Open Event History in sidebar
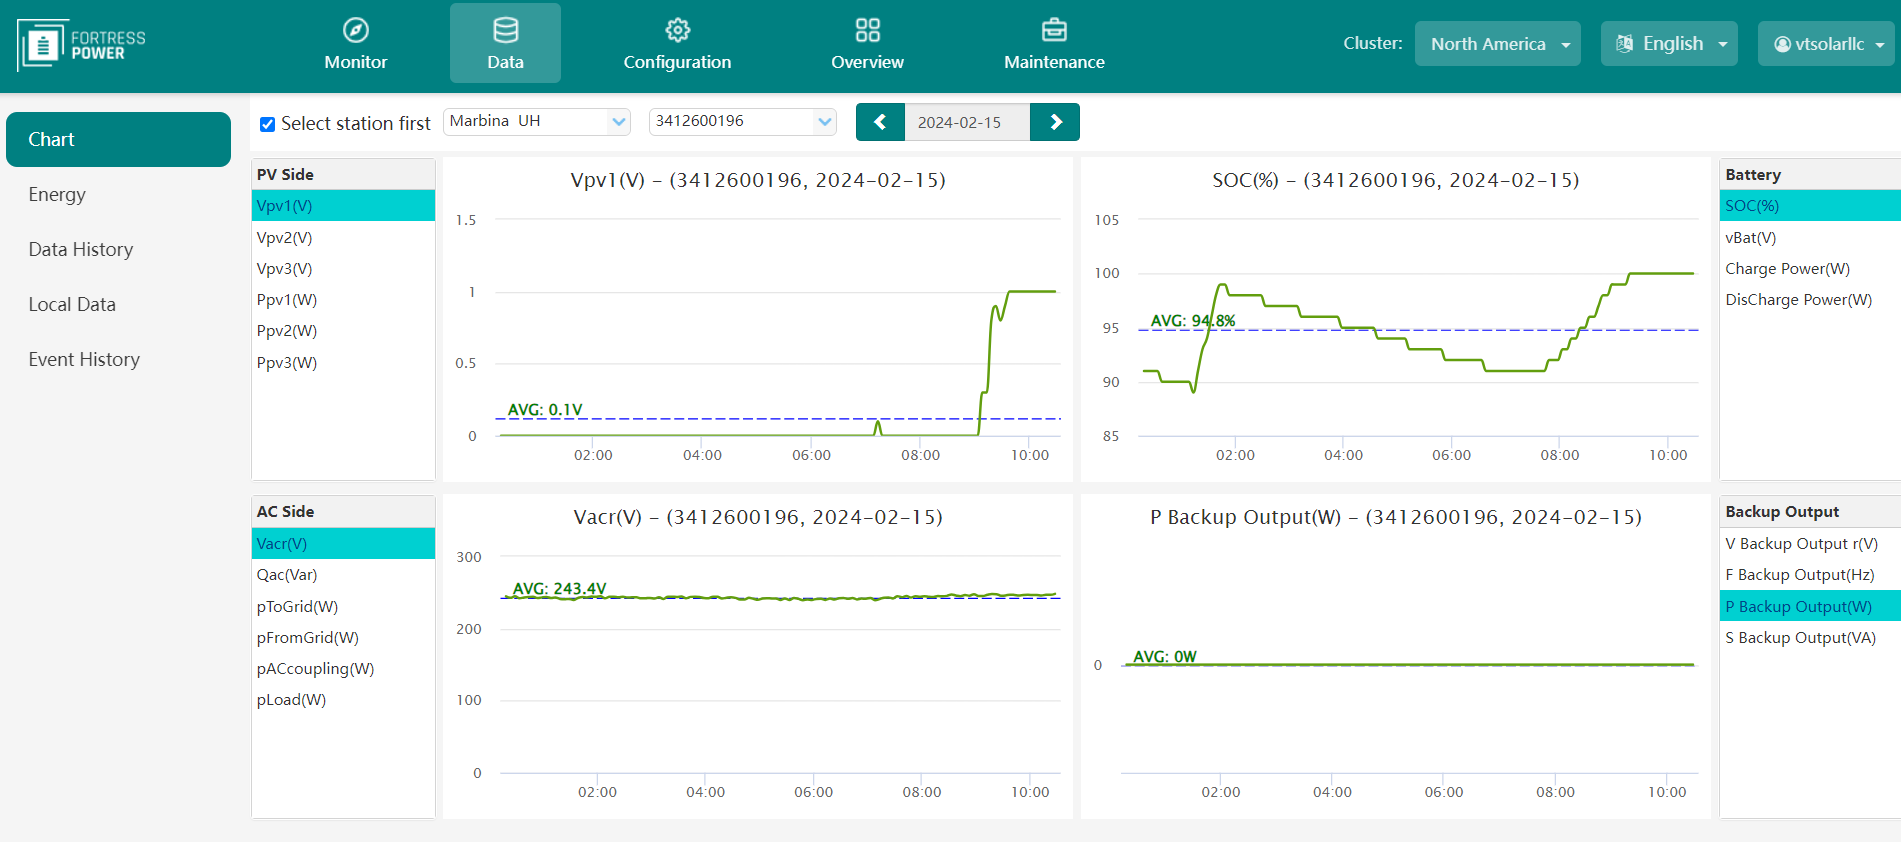1901x842 pixels. point(84,359)
